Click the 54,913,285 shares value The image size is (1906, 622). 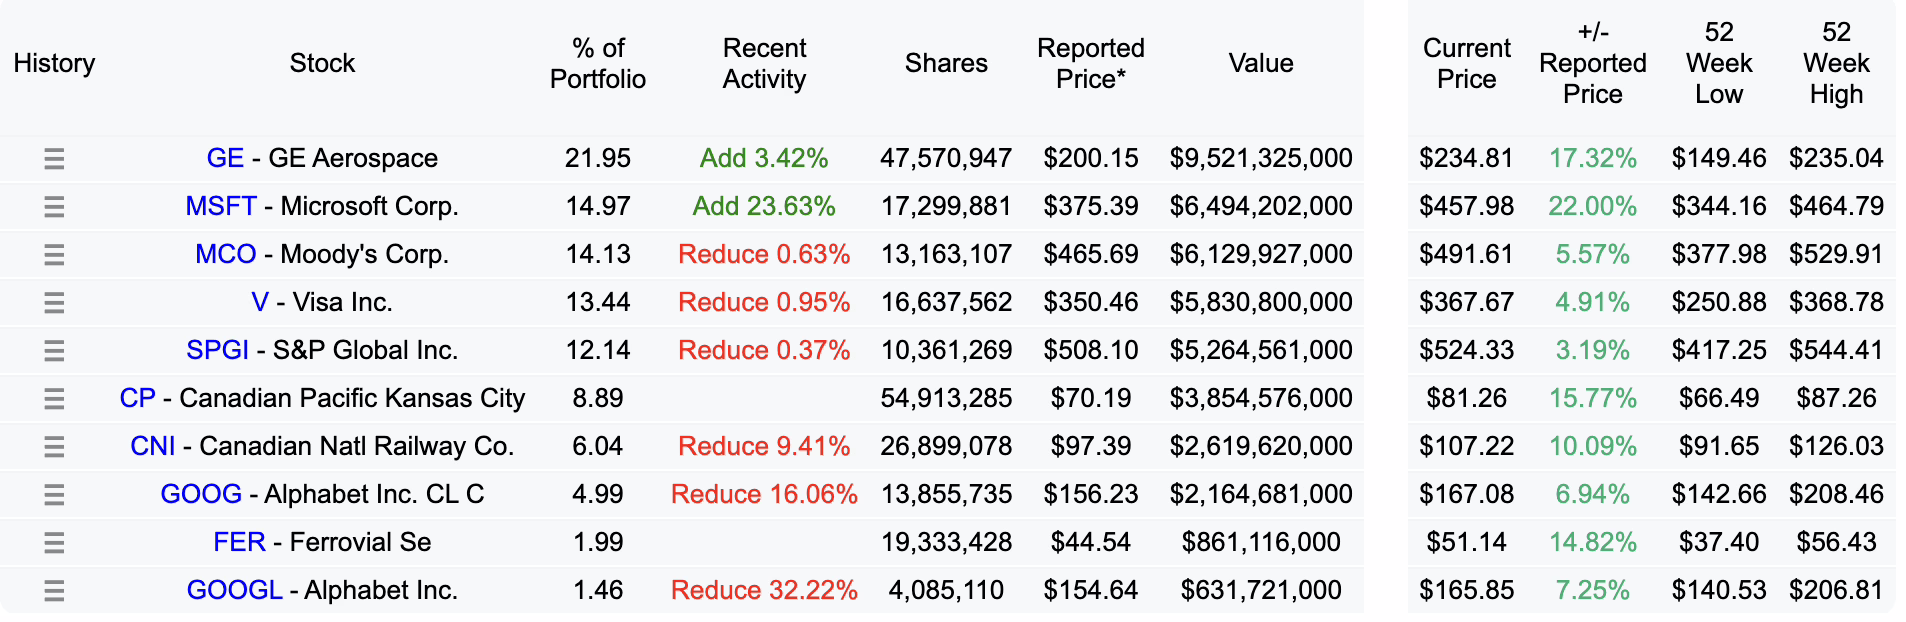point(946,398)
